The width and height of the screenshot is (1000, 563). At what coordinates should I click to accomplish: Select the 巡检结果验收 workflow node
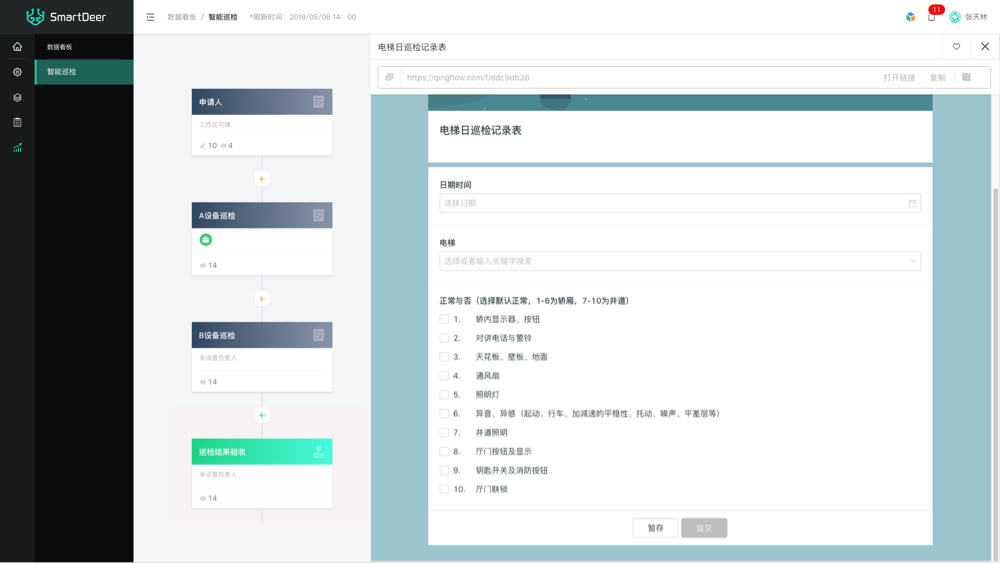click(x=262, y=452)
